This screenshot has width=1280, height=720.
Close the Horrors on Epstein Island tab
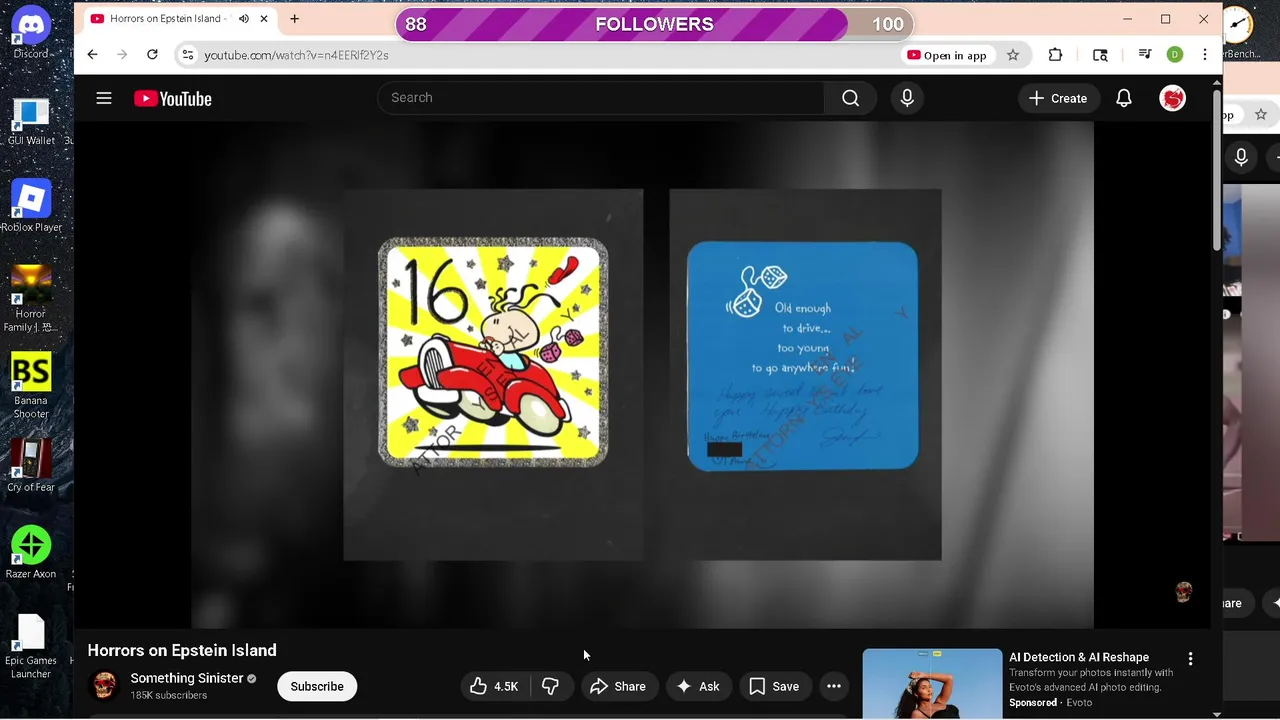(x=264, y=19)
